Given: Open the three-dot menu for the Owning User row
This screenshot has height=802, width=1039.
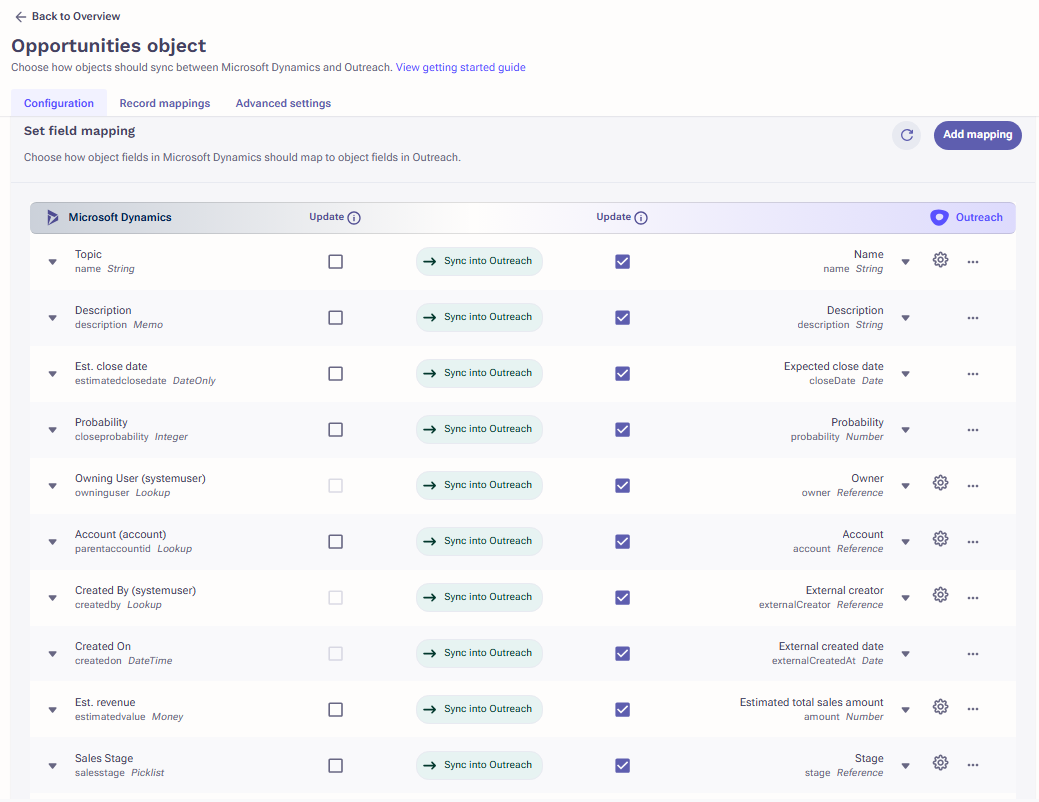Looking at the screenshot, I should (x=973, y=486).
